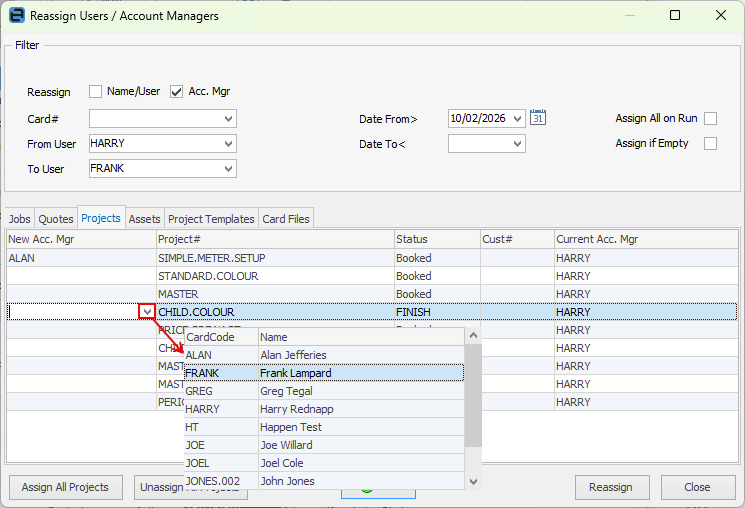Click the New Acc. Mgr cell for STANDARD.COLOUR

81,276
